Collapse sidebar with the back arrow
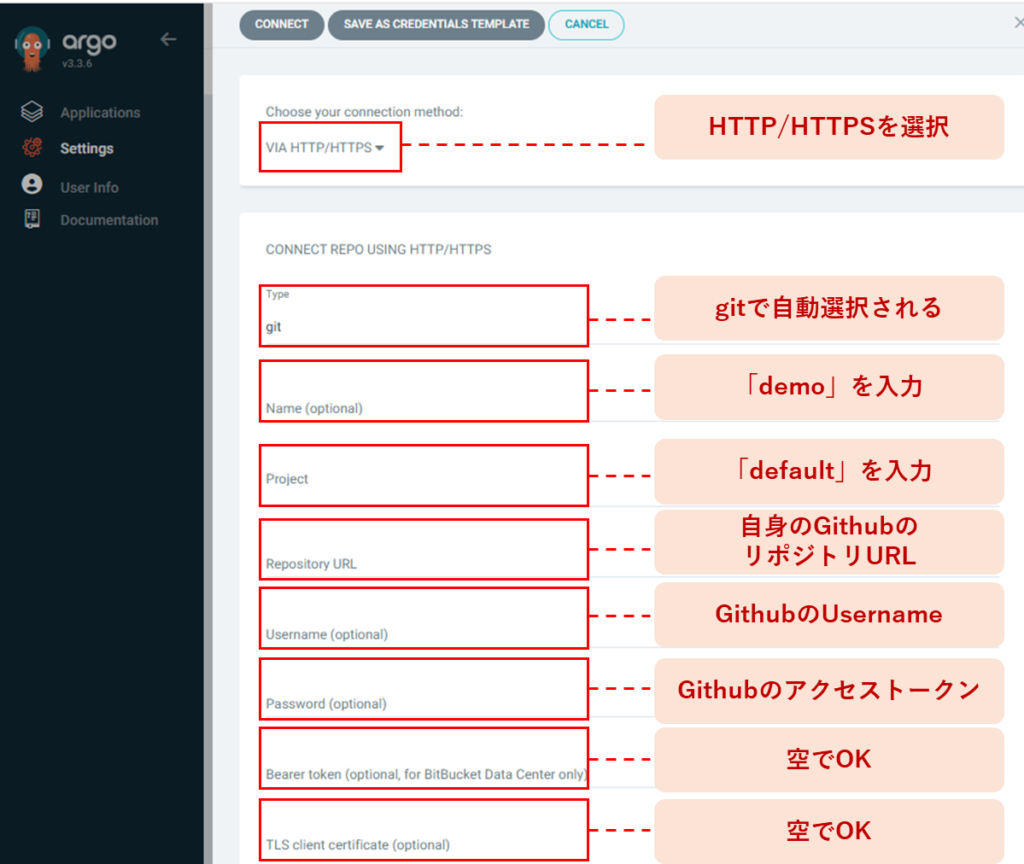 [168, 40]
